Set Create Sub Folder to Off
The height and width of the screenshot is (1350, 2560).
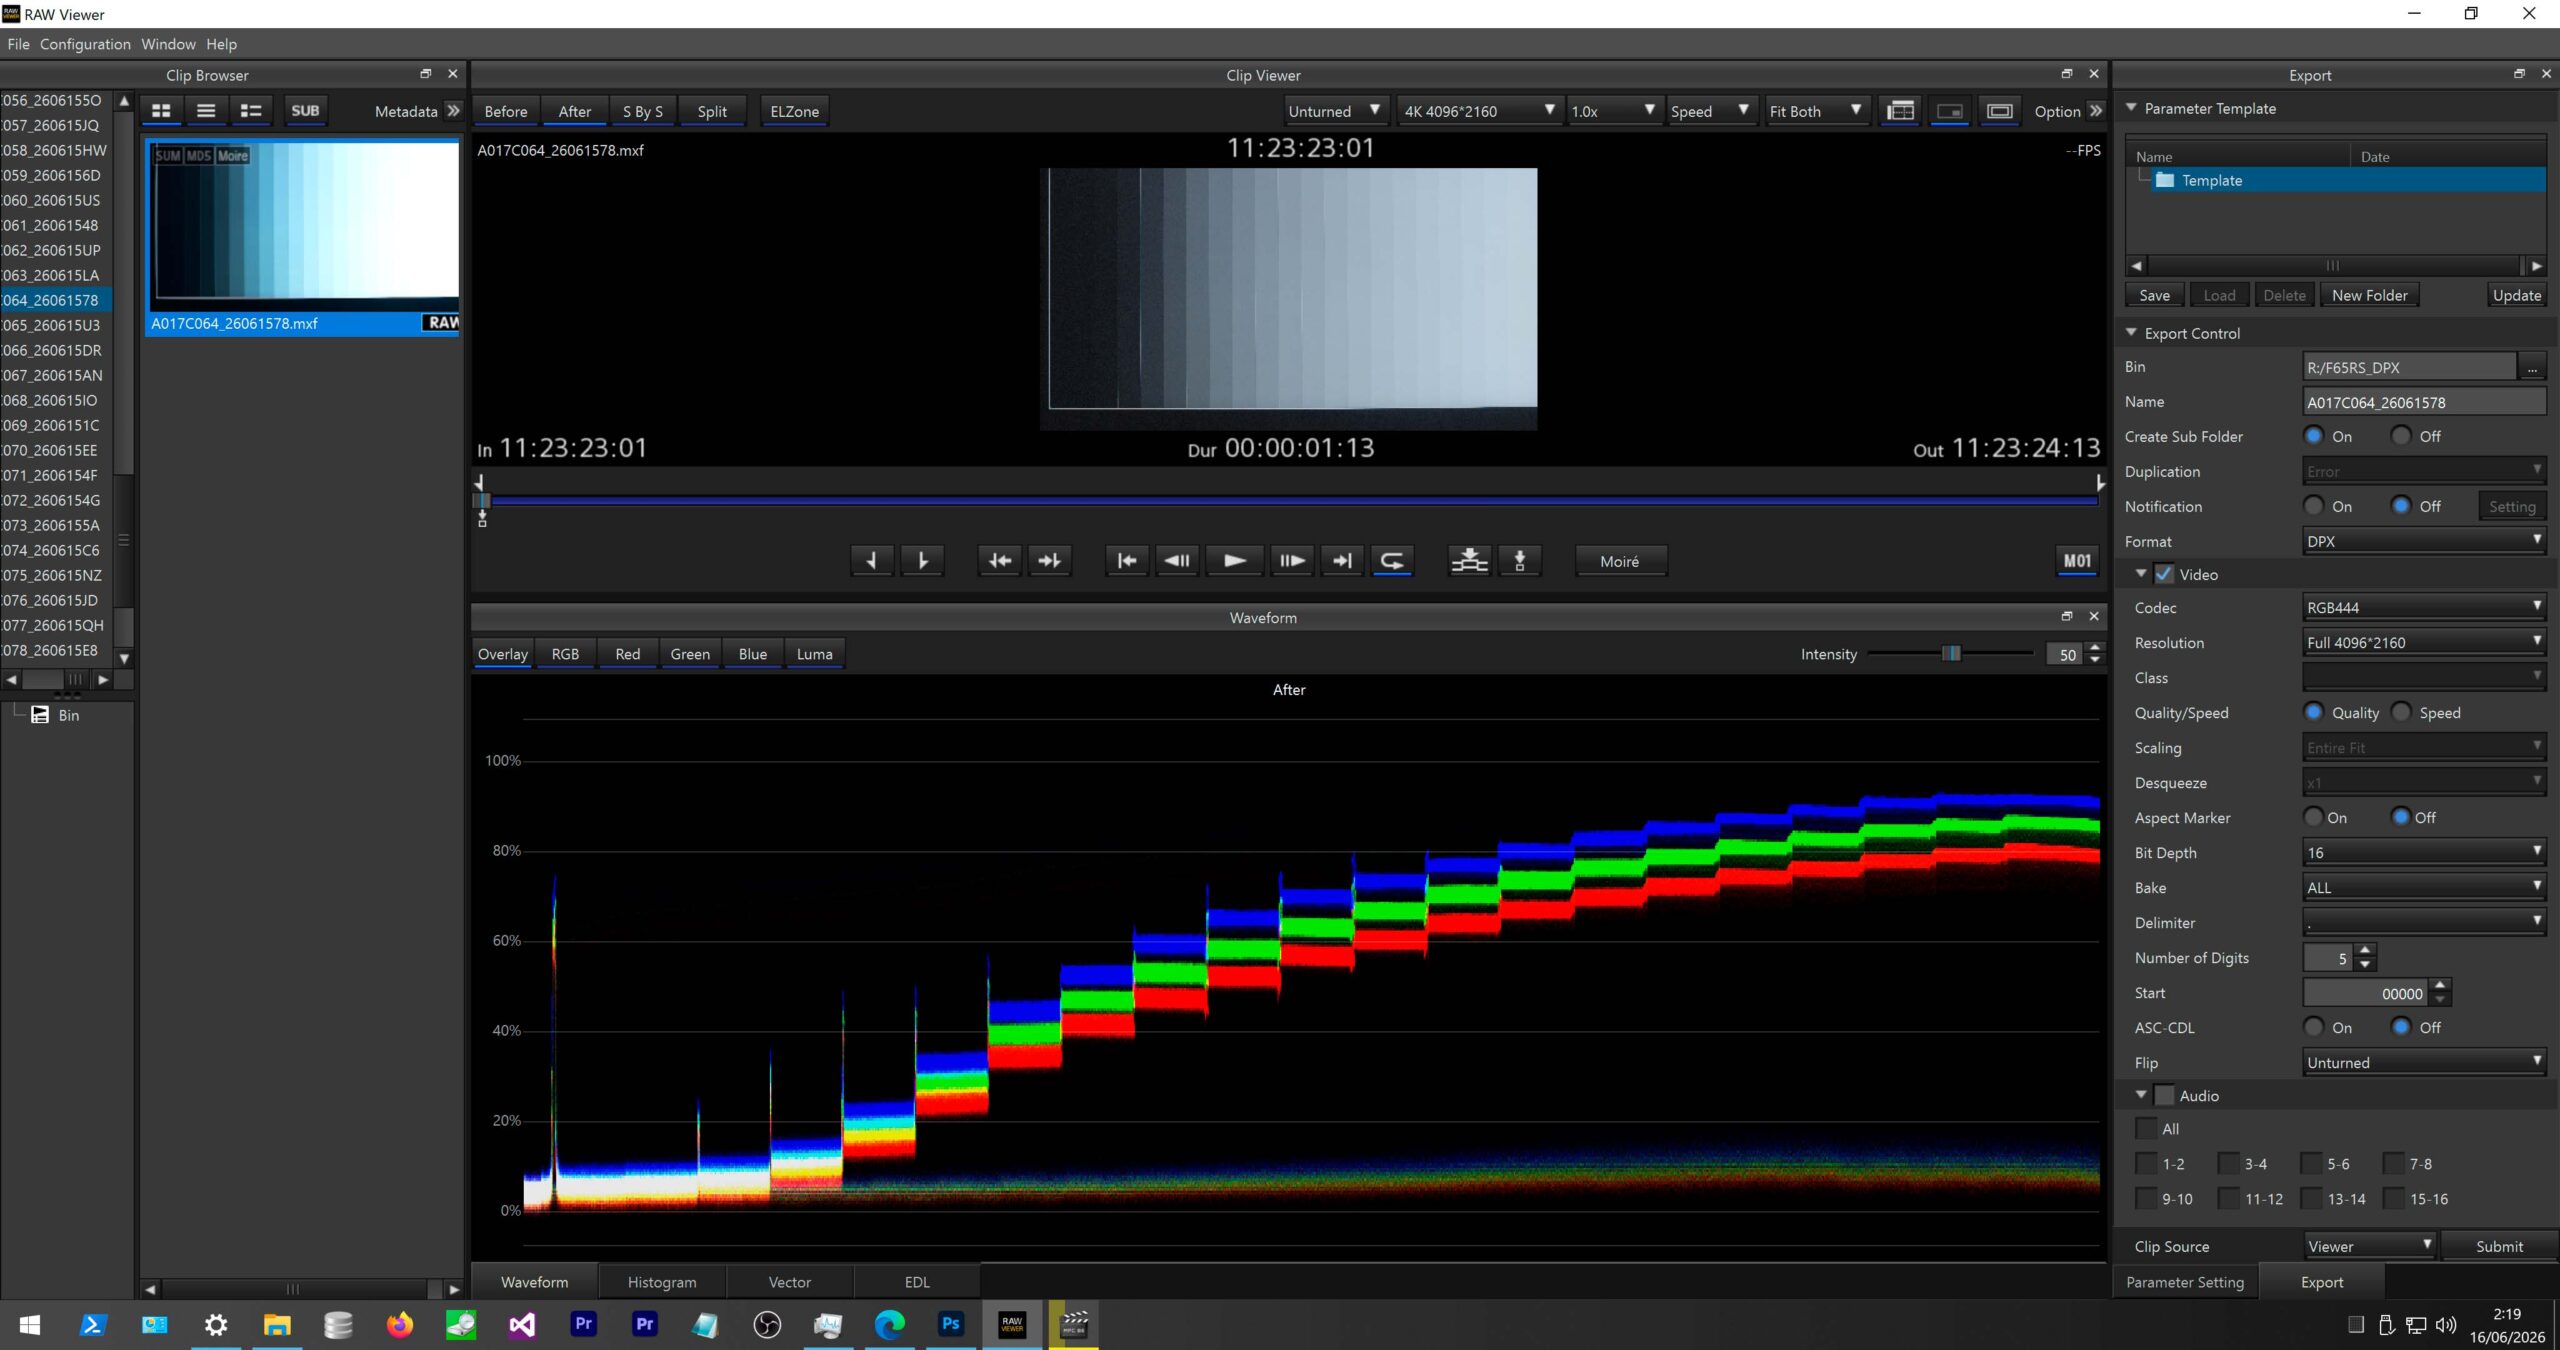tap(2401, 436)
